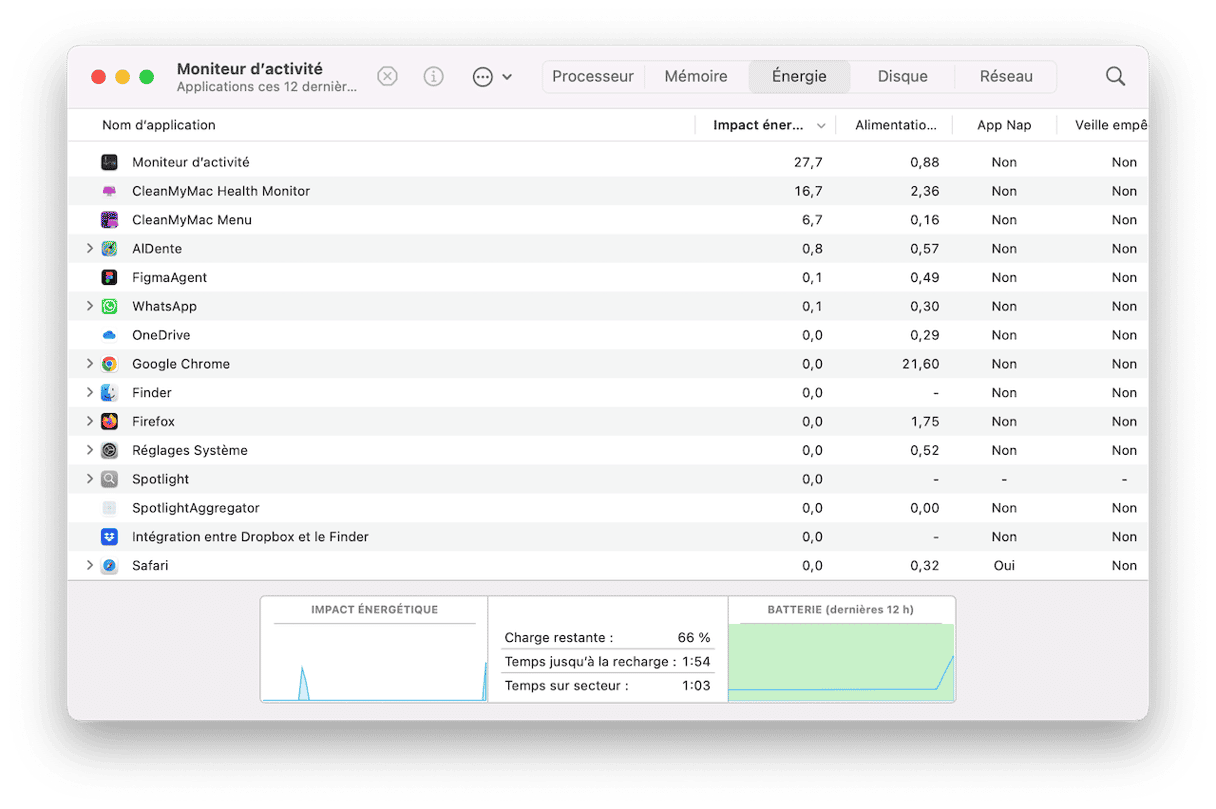This screenshot has height=809, width=1216.
Task: Click the Dropbox integration icon
Action: (110, 537)
